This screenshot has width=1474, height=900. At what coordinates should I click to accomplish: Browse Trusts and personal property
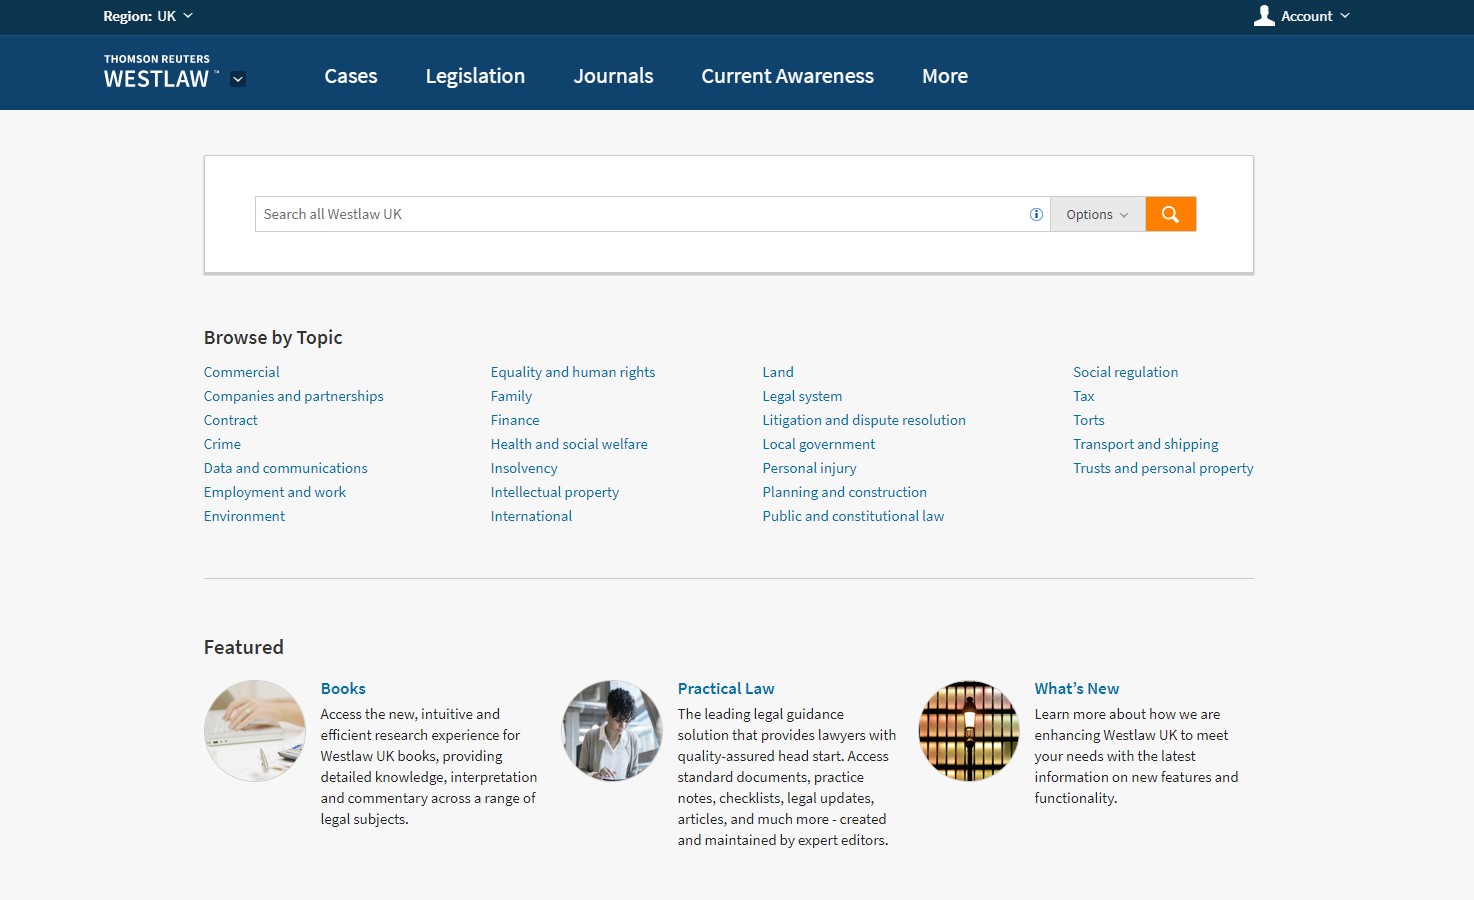pos(1163,468)
